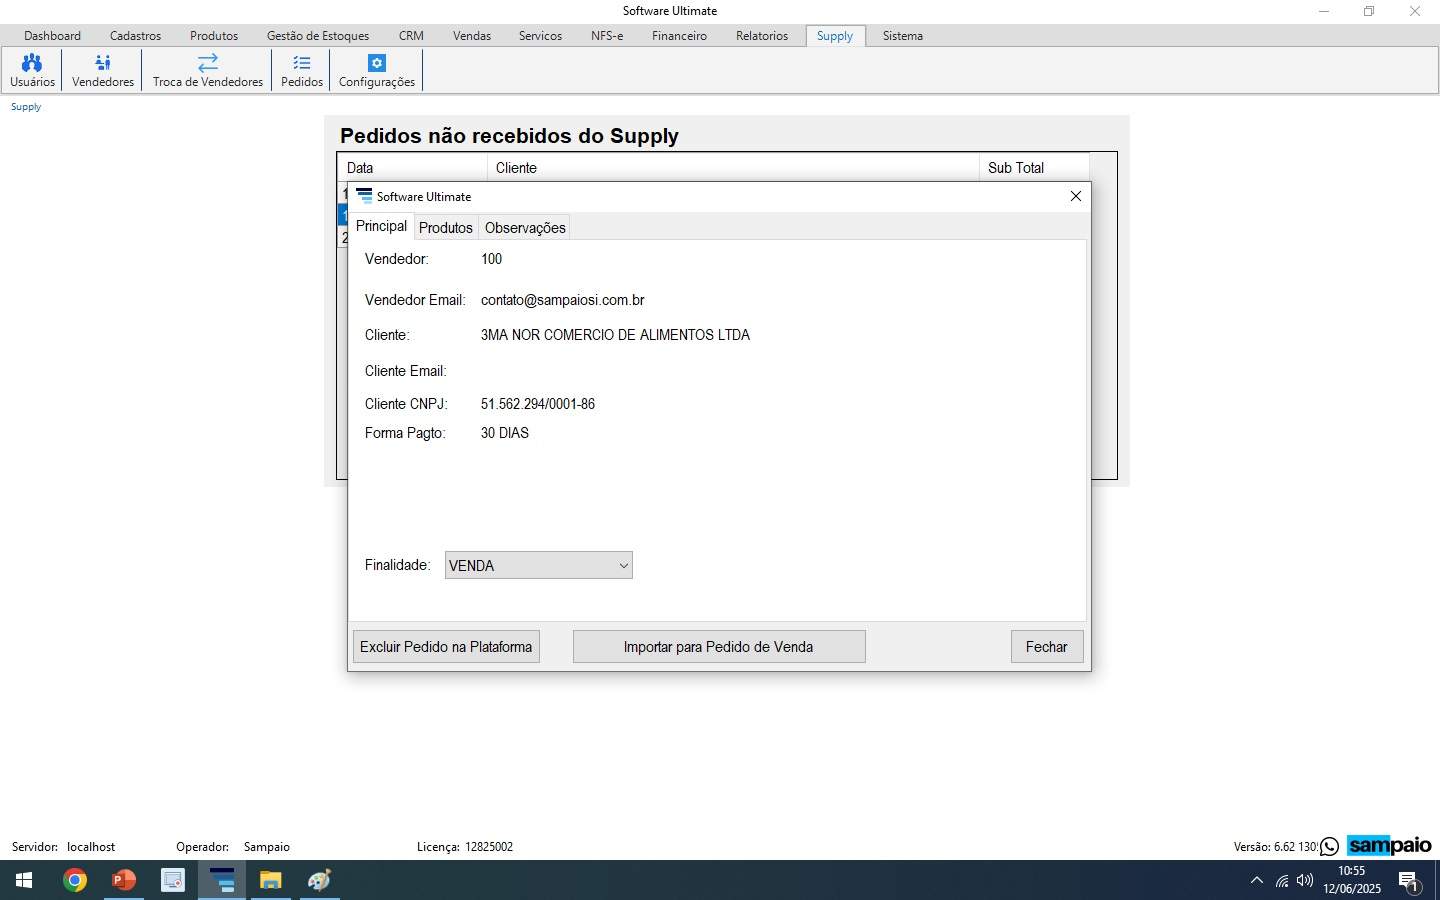Launch Google Chrome from the taskbar
The image size is (1440, 900).
click(75, 880)
